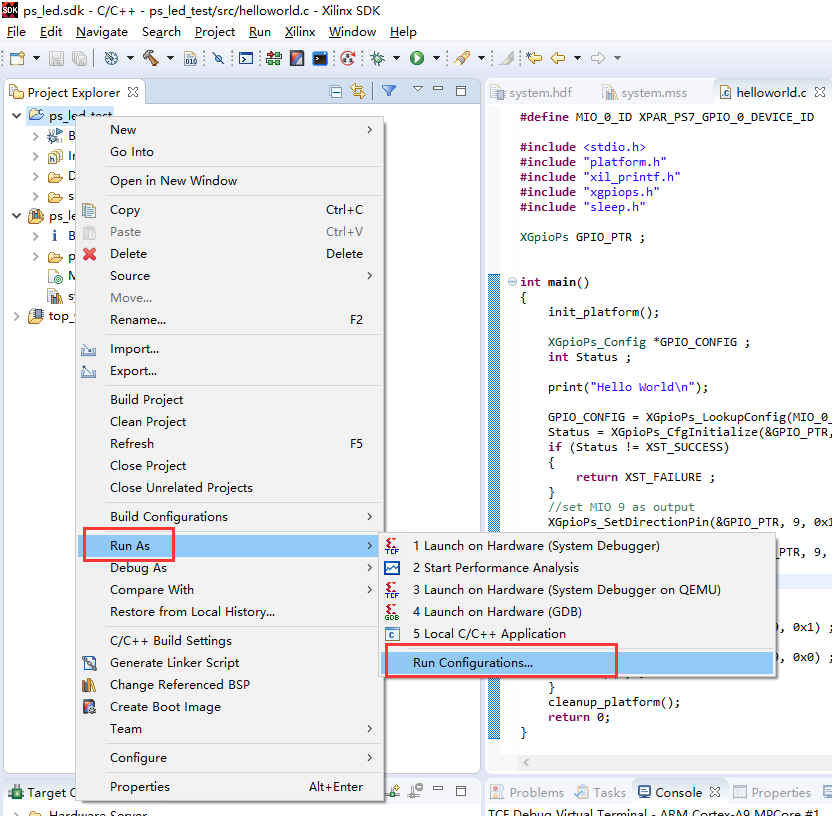Open the File menu
The width and height of the screenshot is (832, 816).
pos(16,32)
